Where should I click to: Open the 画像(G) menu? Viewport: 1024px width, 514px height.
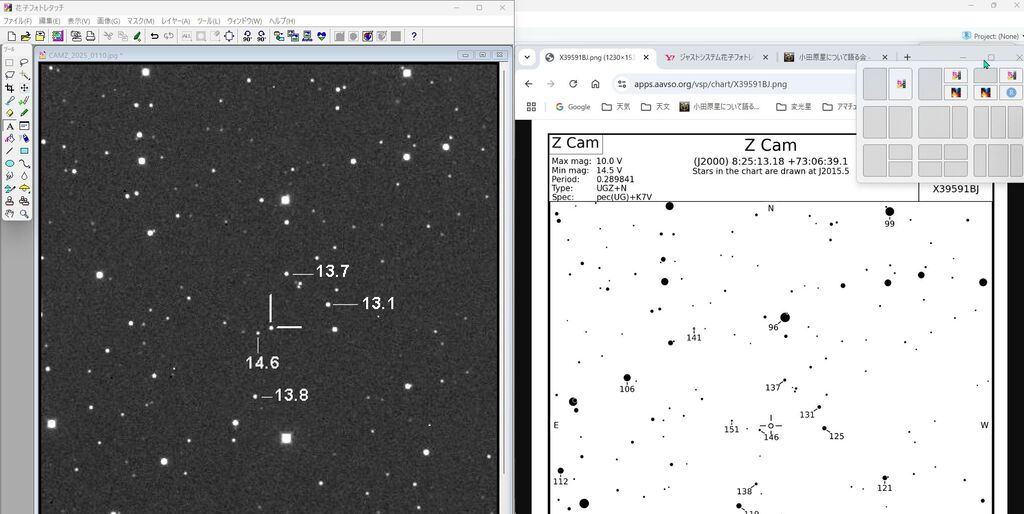coord(108,21)
